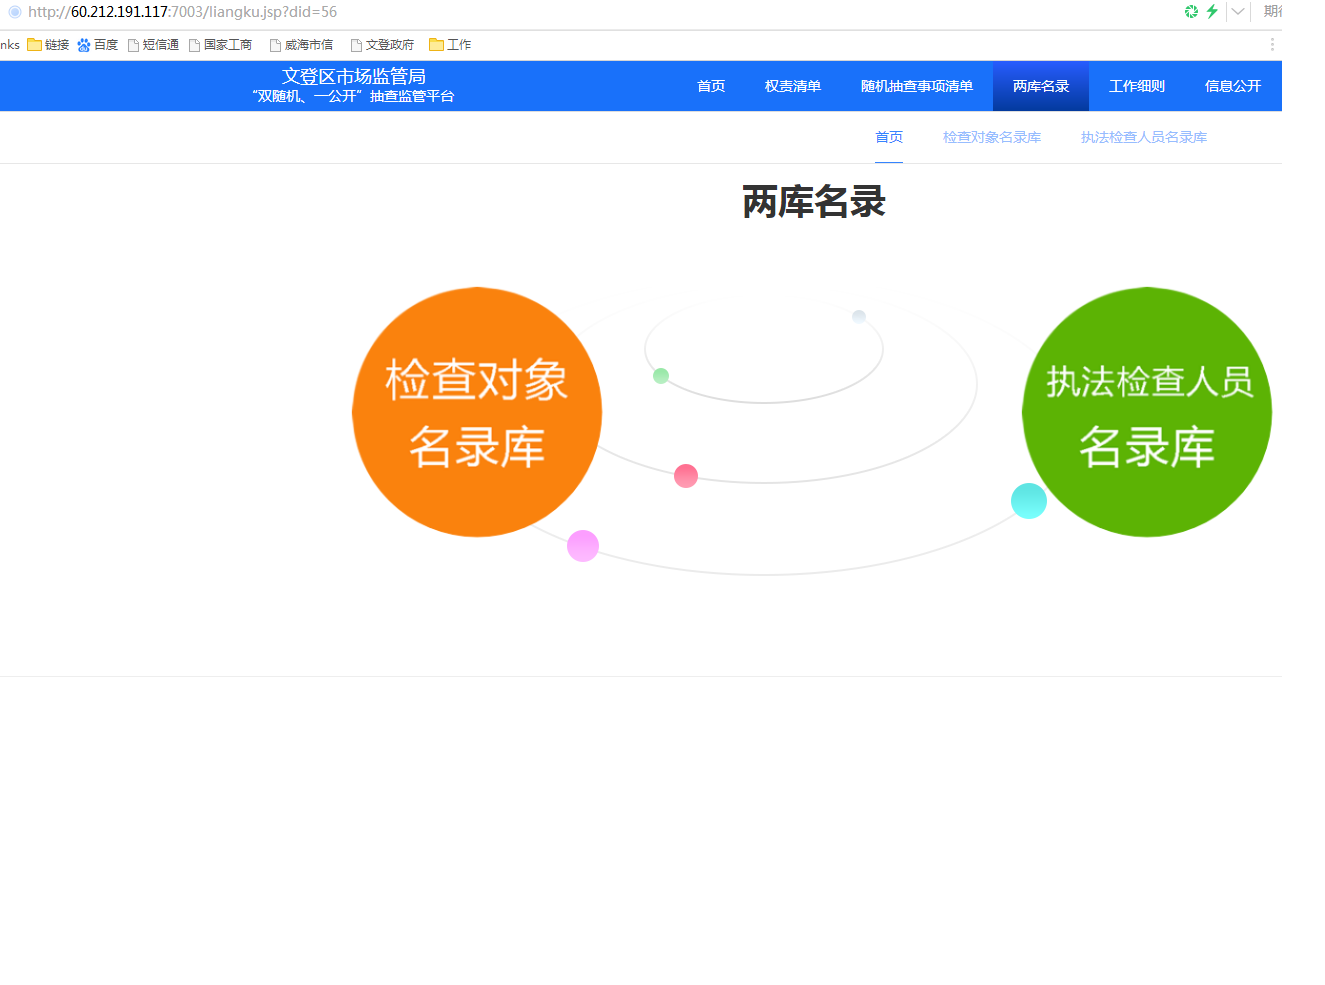Expand the address bar dropdown chevron

point(1238,12)
